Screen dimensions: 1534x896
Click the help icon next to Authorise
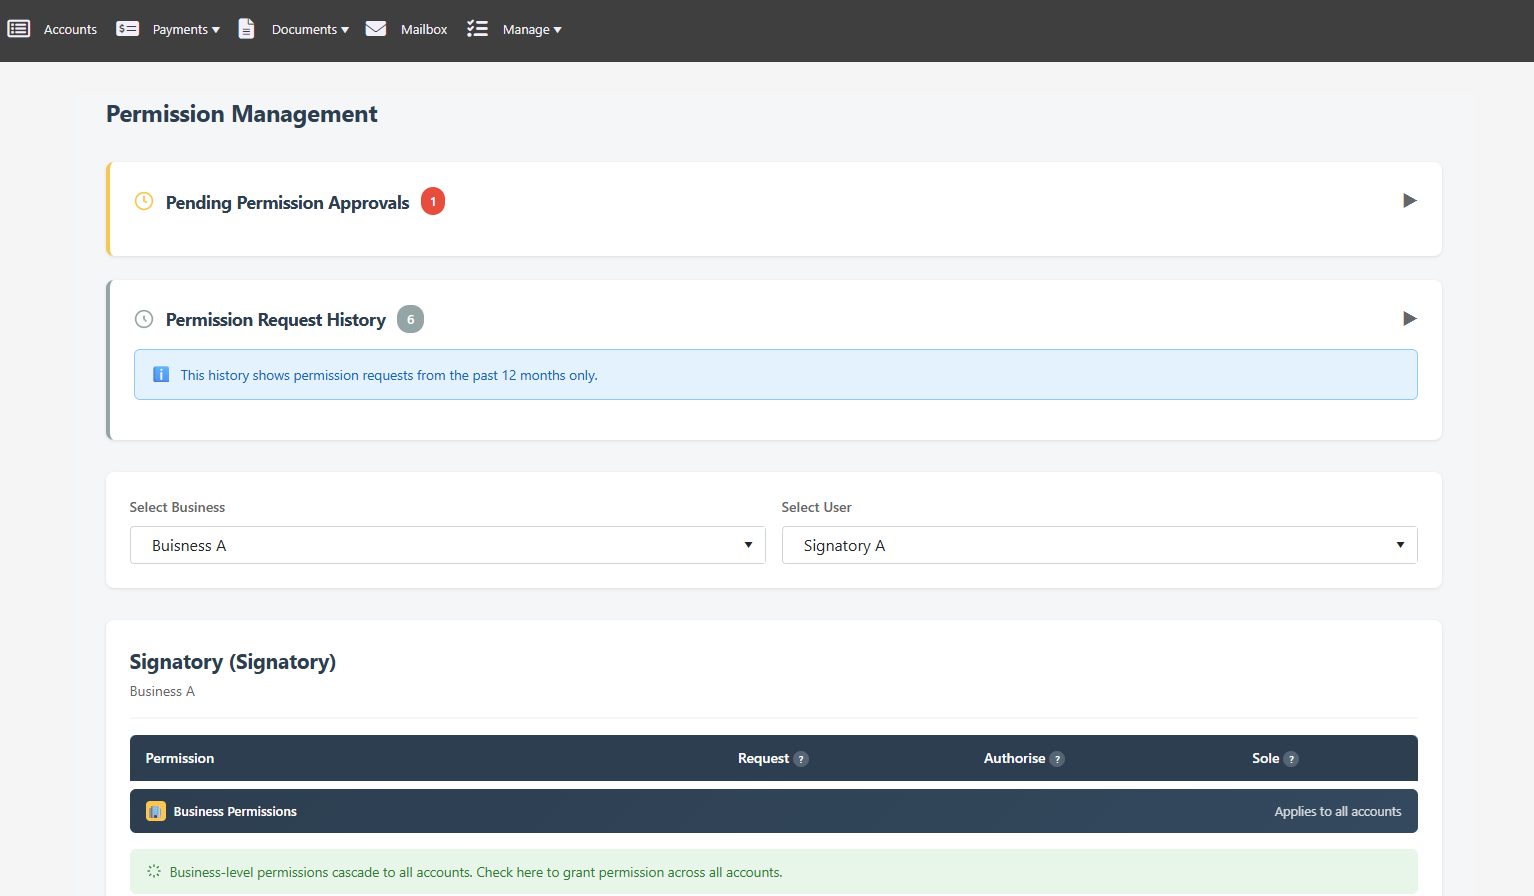[x=1058, y=758]
